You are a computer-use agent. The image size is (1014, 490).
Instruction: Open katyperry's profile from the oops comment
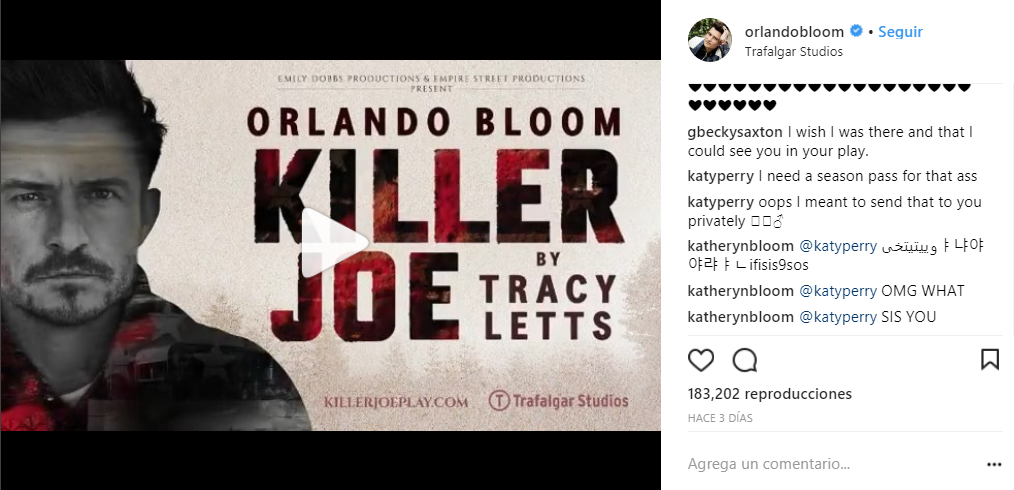click(x=721, y=201)
